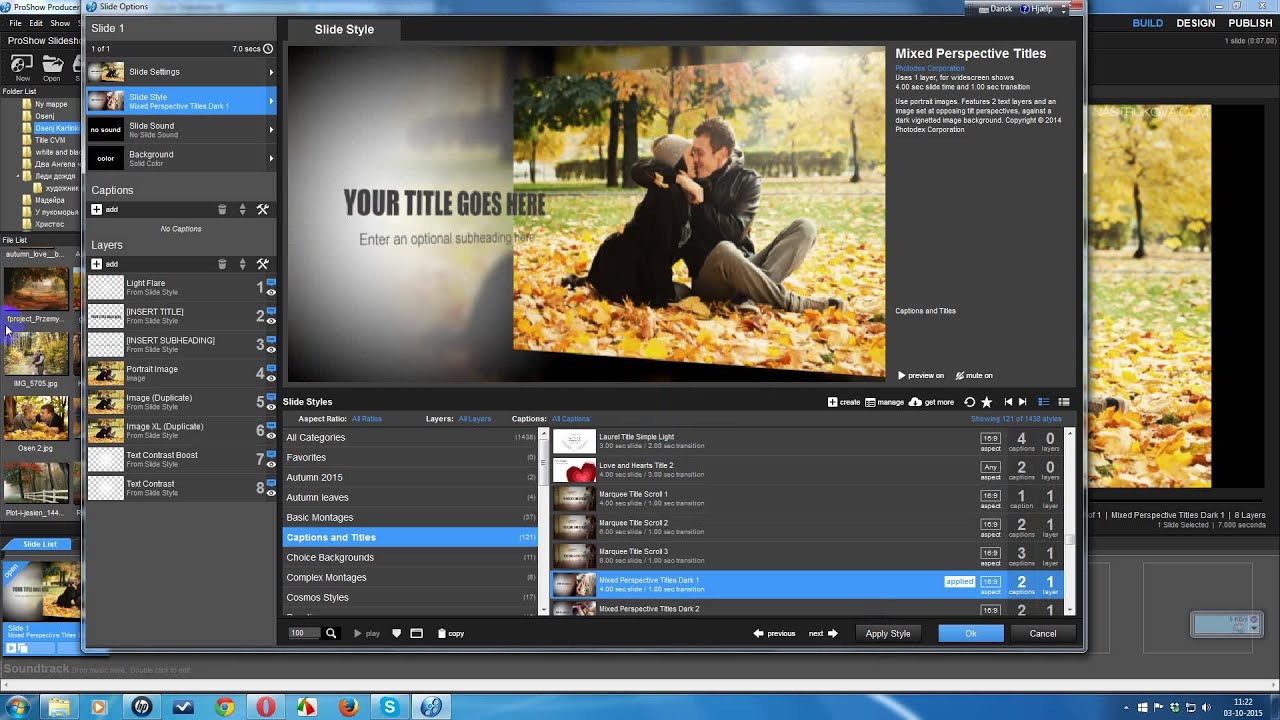Click the window layout icon beside copy

click(x=416, y=633)
